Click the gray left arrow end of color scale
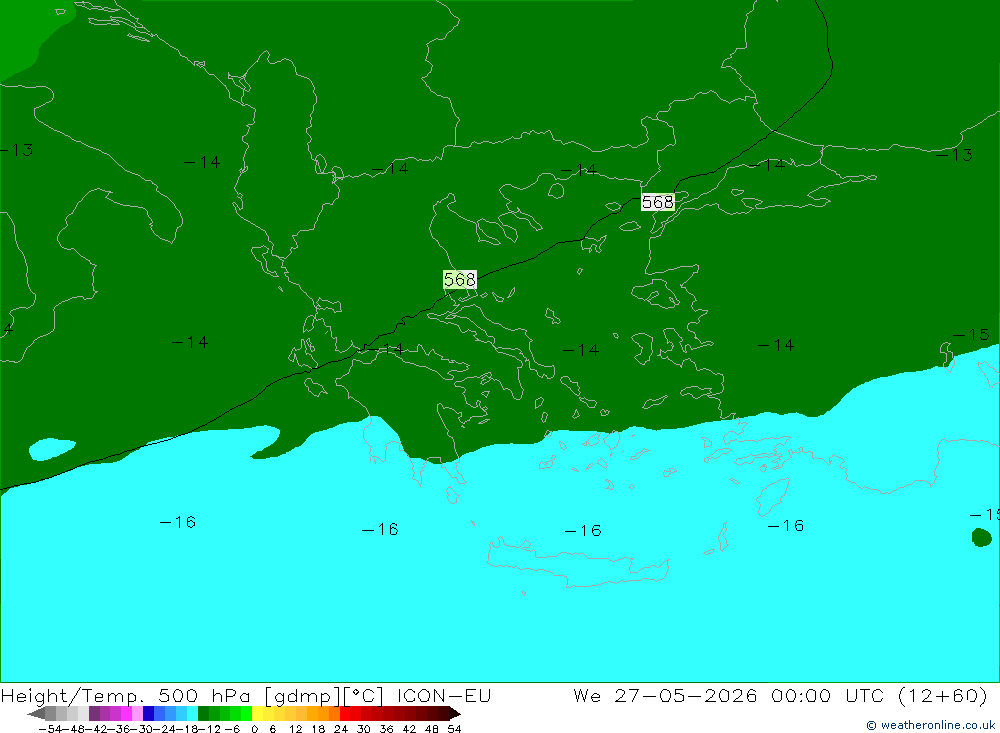This screenshot has height=733, width=1000. pyautogui.click(x=36, y=713)
